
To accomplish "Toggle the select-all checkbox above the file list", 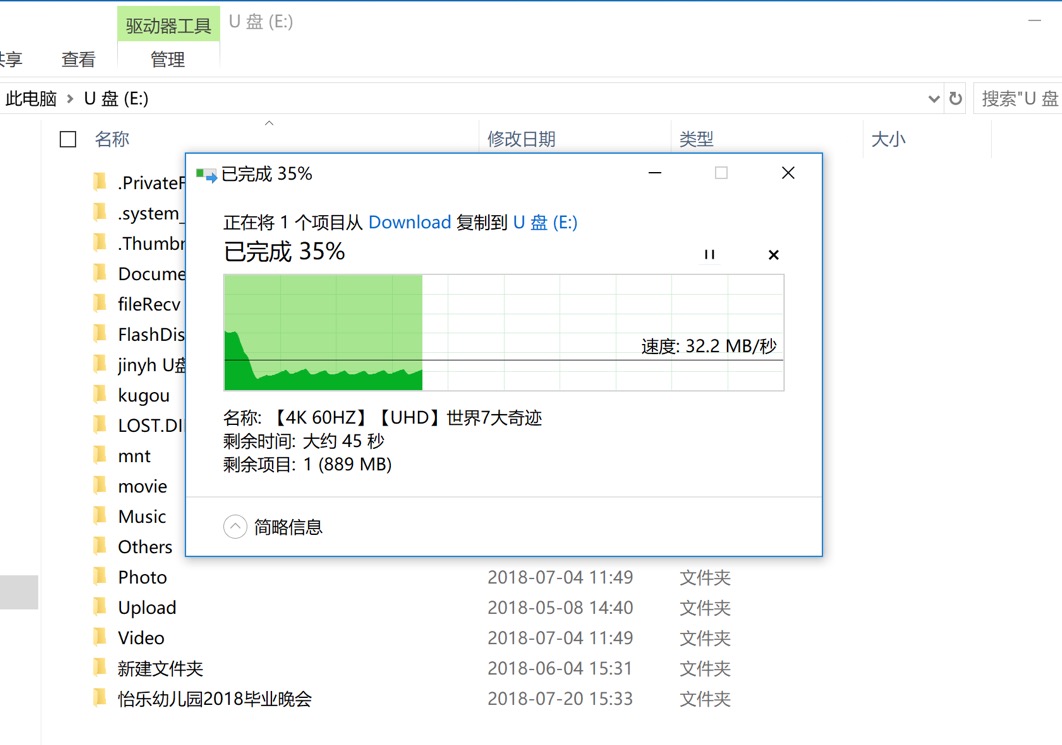I will (x=67, y=139).
